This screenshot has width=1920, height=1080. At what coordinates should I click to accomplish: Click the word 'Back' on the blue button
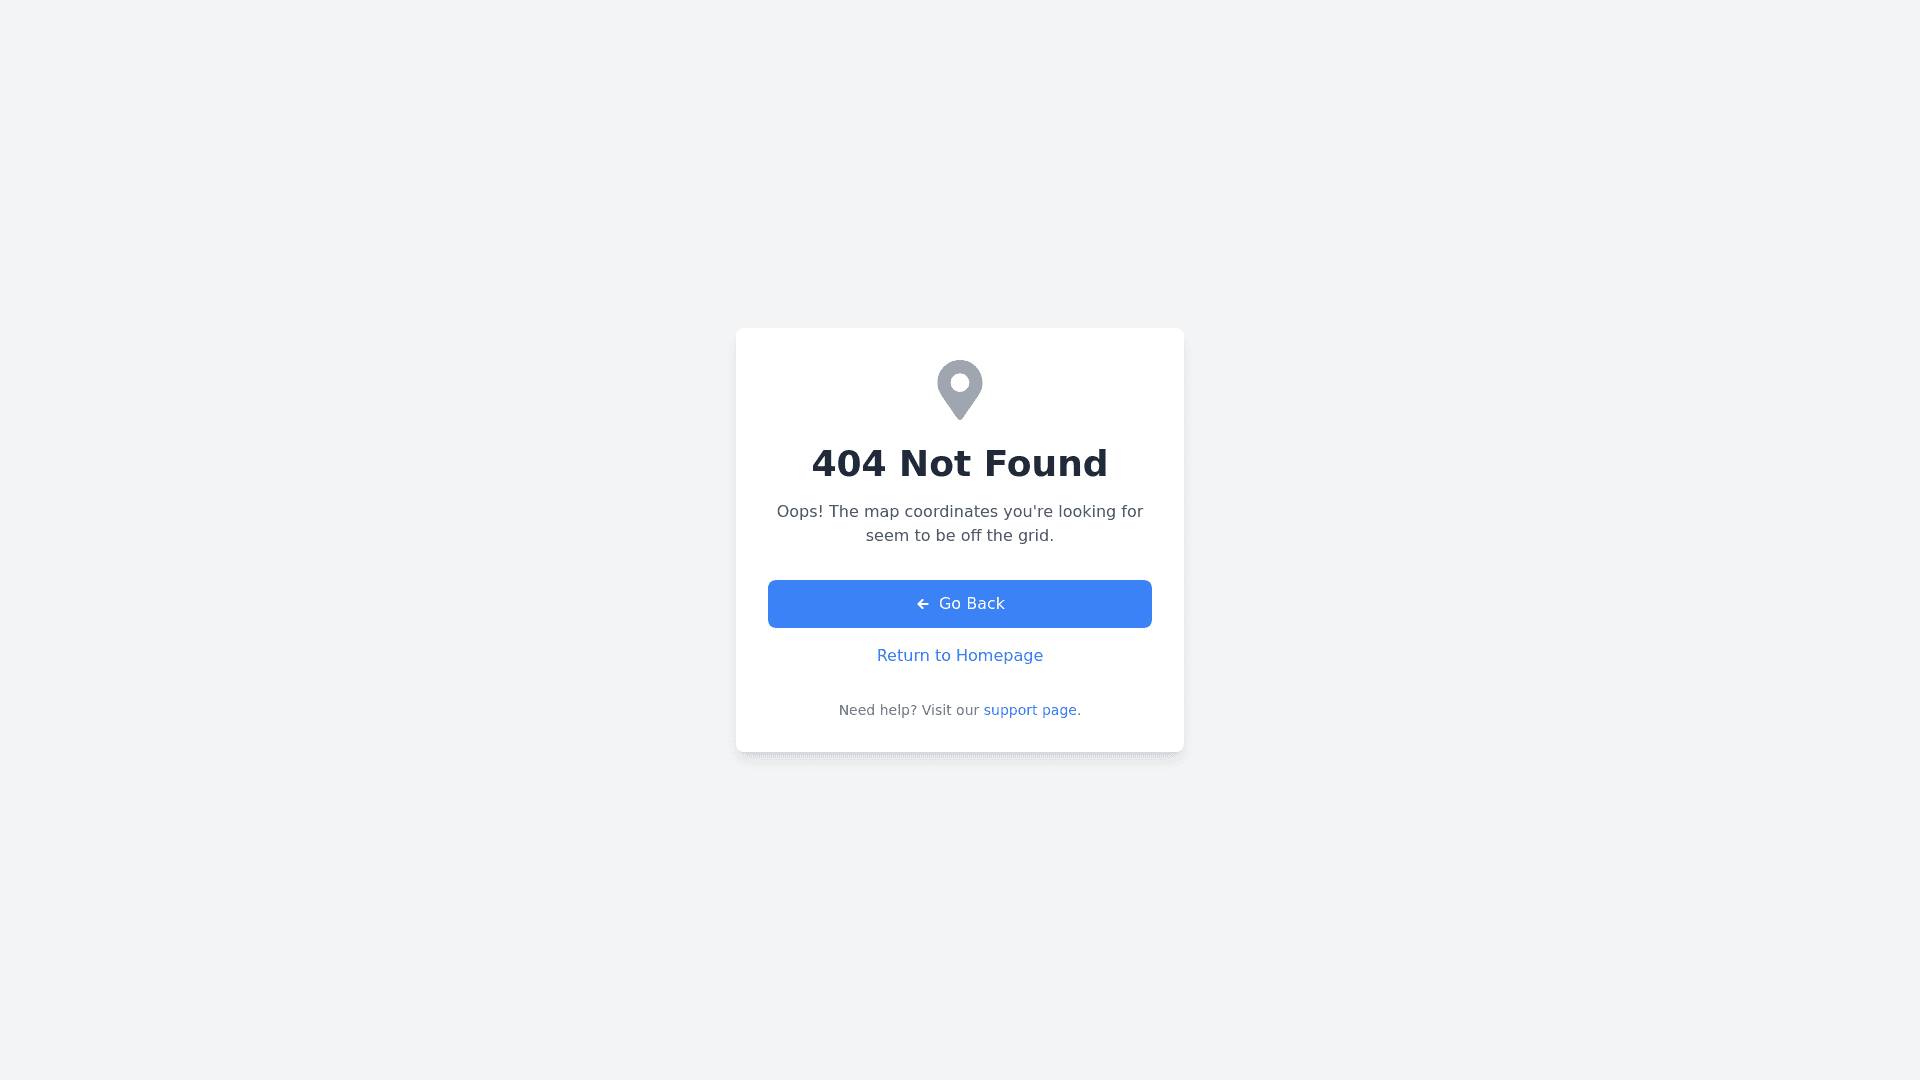[x=985, y=604]
